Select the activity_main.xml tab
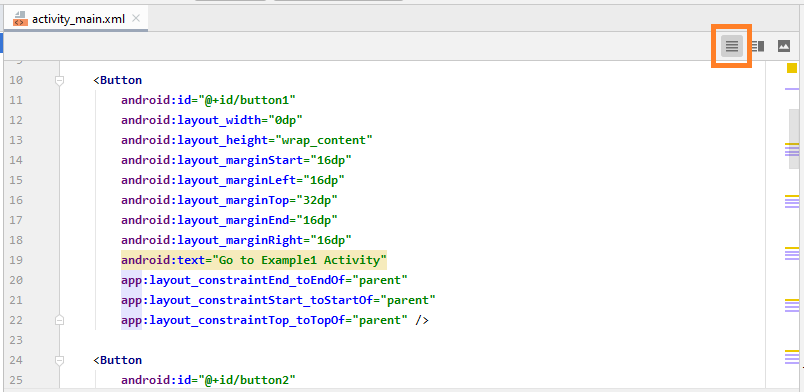 [x=76, y=19]
